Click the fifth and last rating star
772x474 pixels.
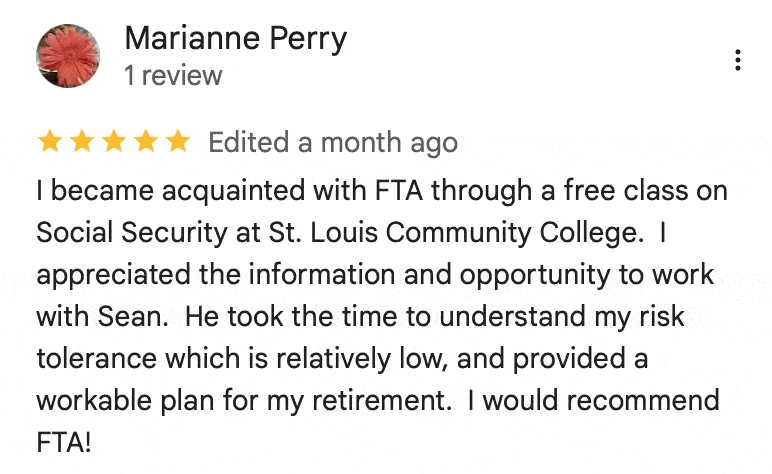click(x=178, y=142)
